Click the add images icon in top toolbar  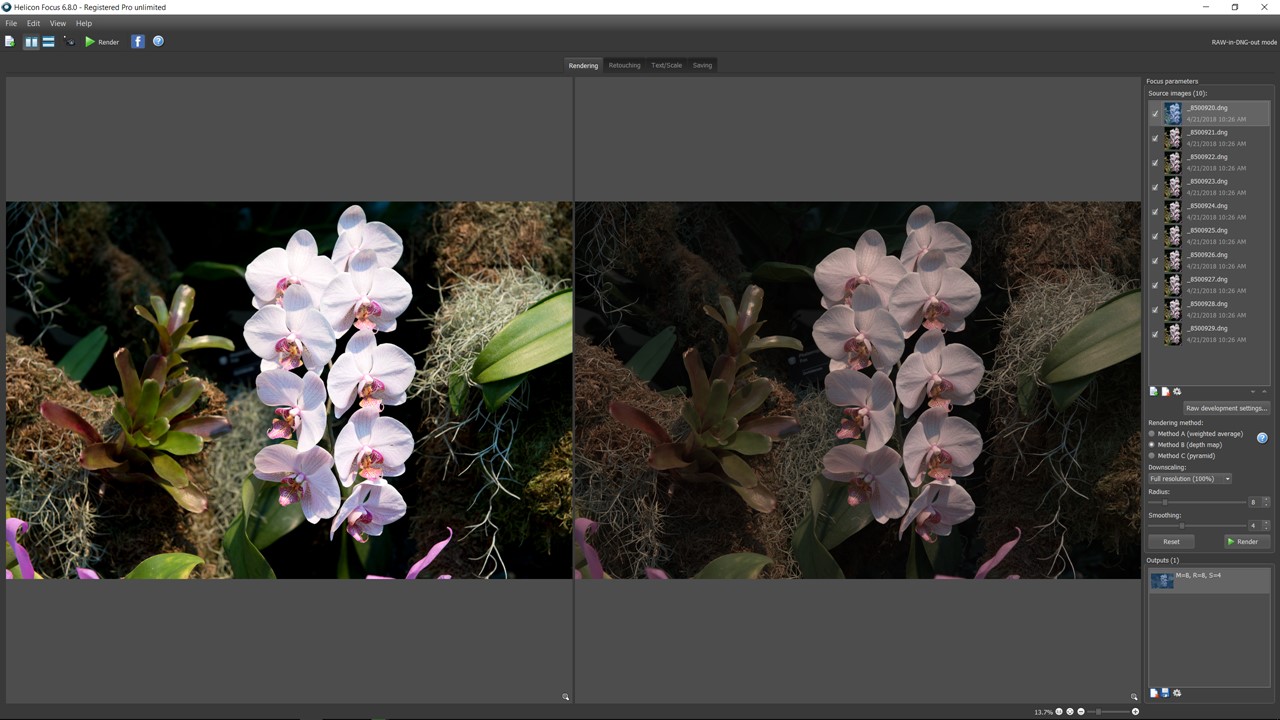click(9, 41)
